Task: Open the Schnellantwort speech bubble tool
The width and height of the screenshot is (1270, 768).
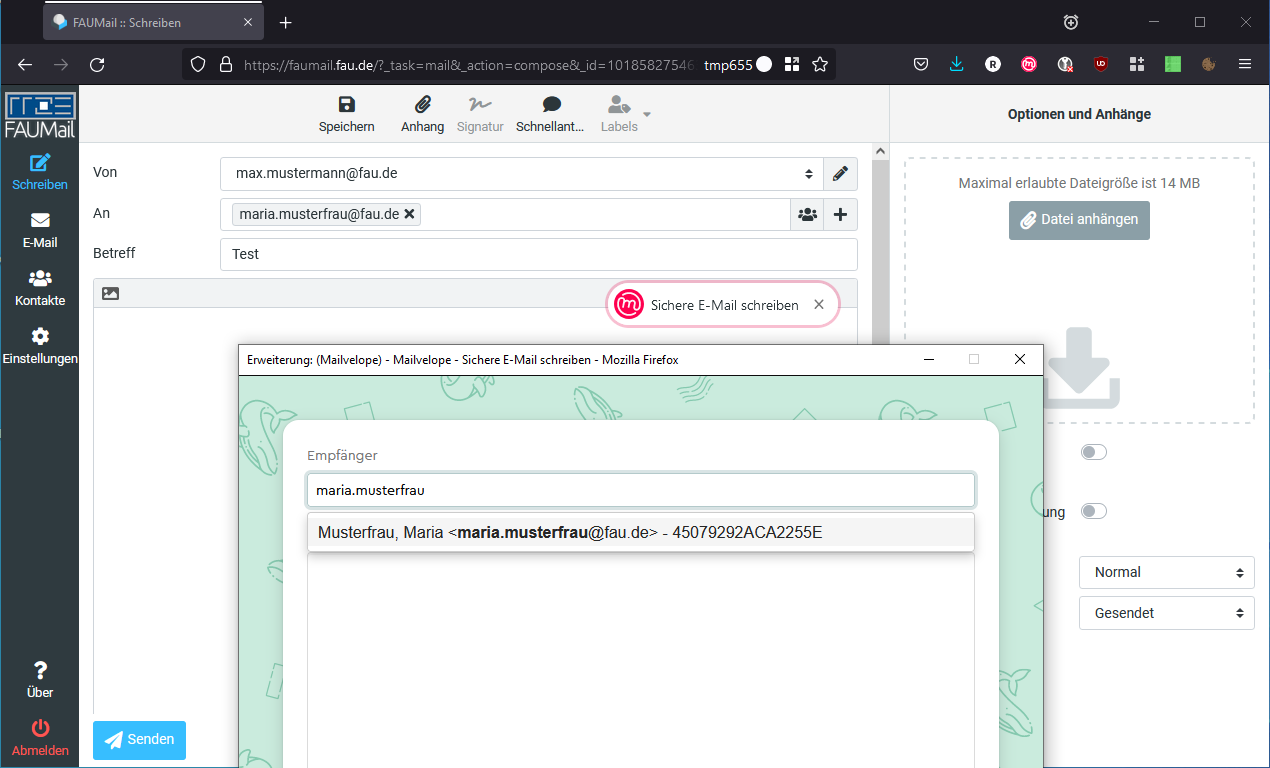Action: click(x=550, y=105)
